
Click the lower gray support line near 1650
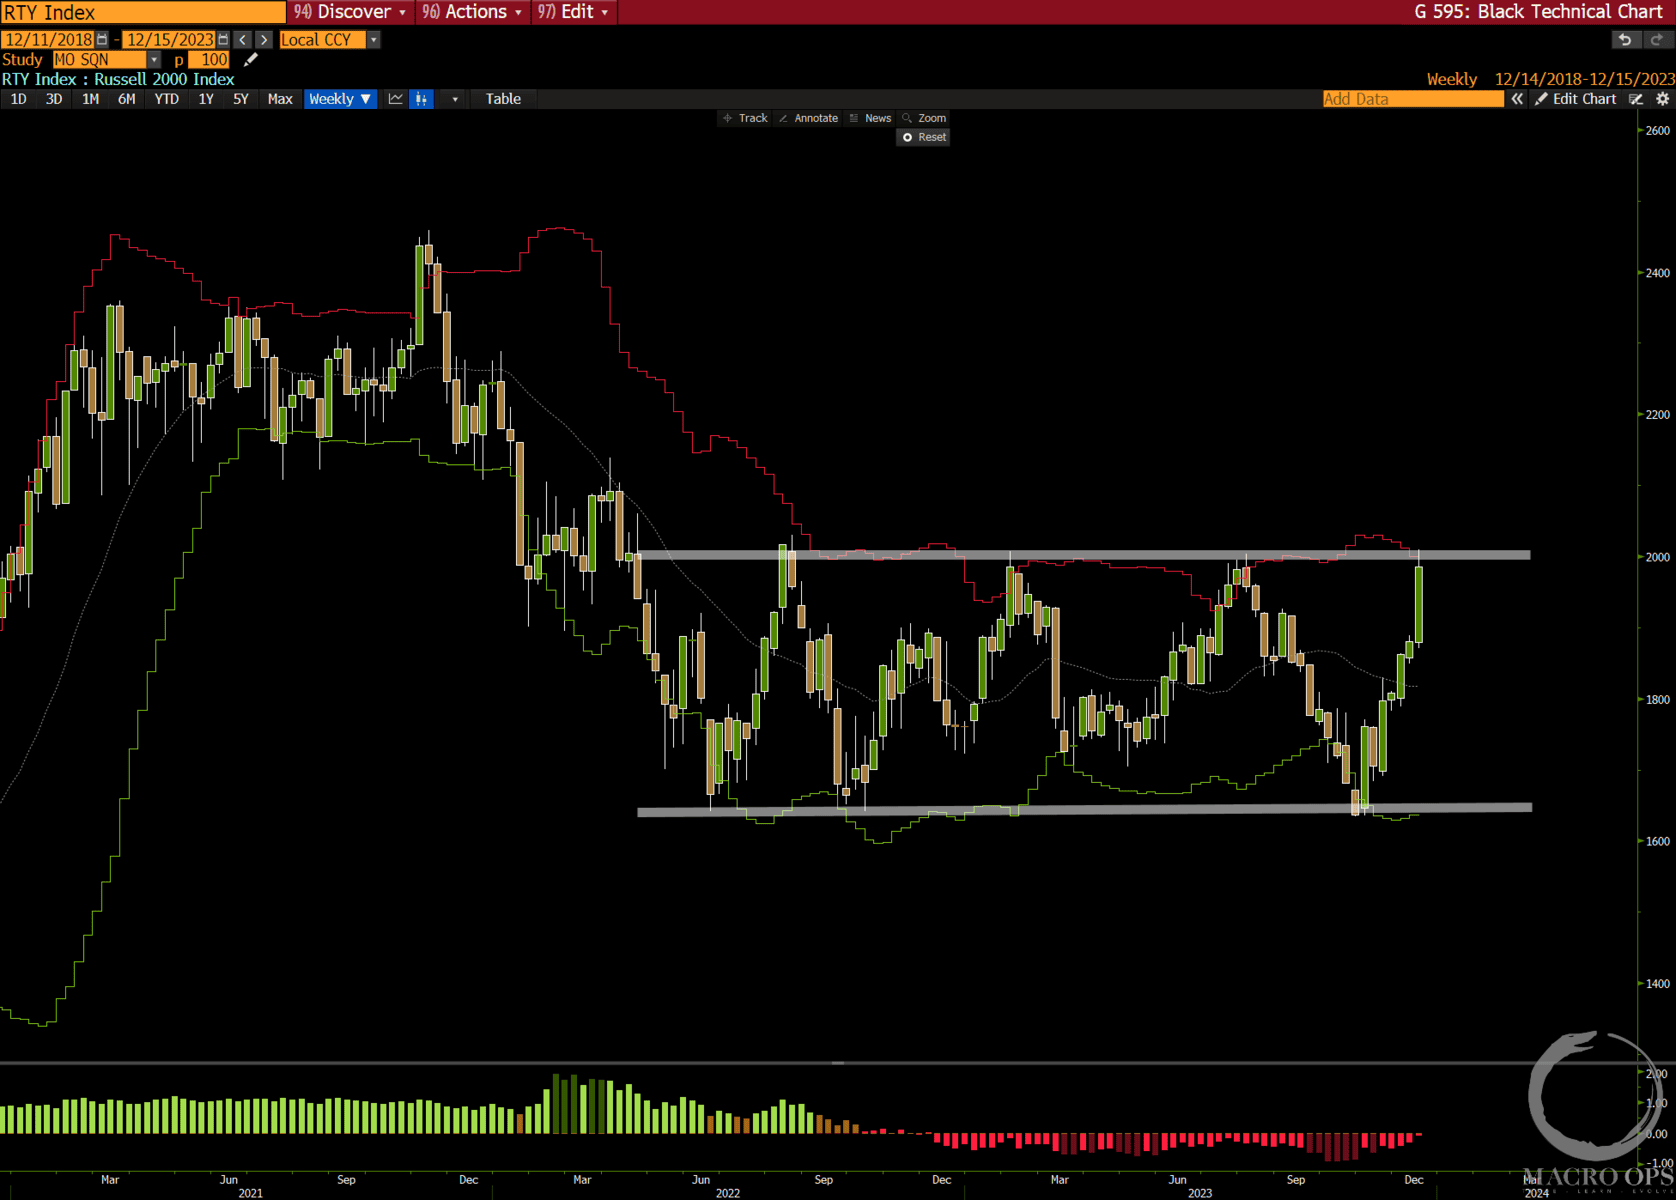(x=1084, y=809)
